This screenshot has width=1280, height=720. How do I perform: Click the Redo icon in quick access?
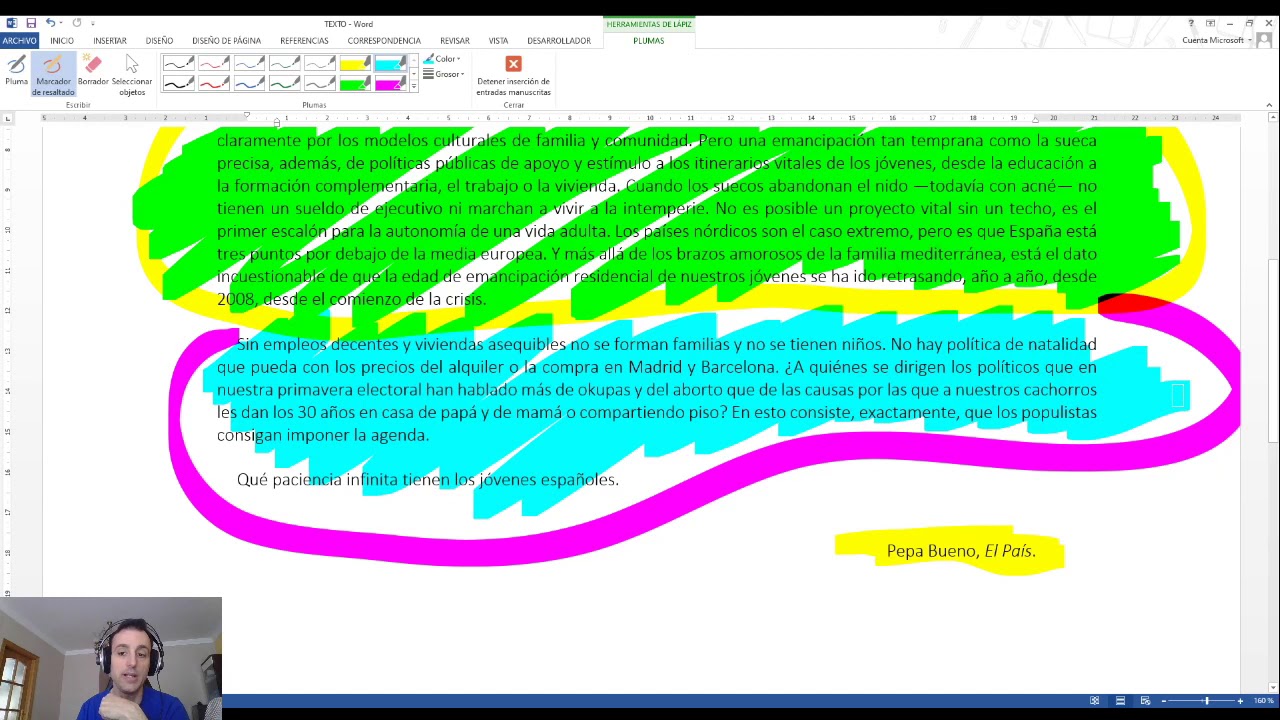point(76,23)
